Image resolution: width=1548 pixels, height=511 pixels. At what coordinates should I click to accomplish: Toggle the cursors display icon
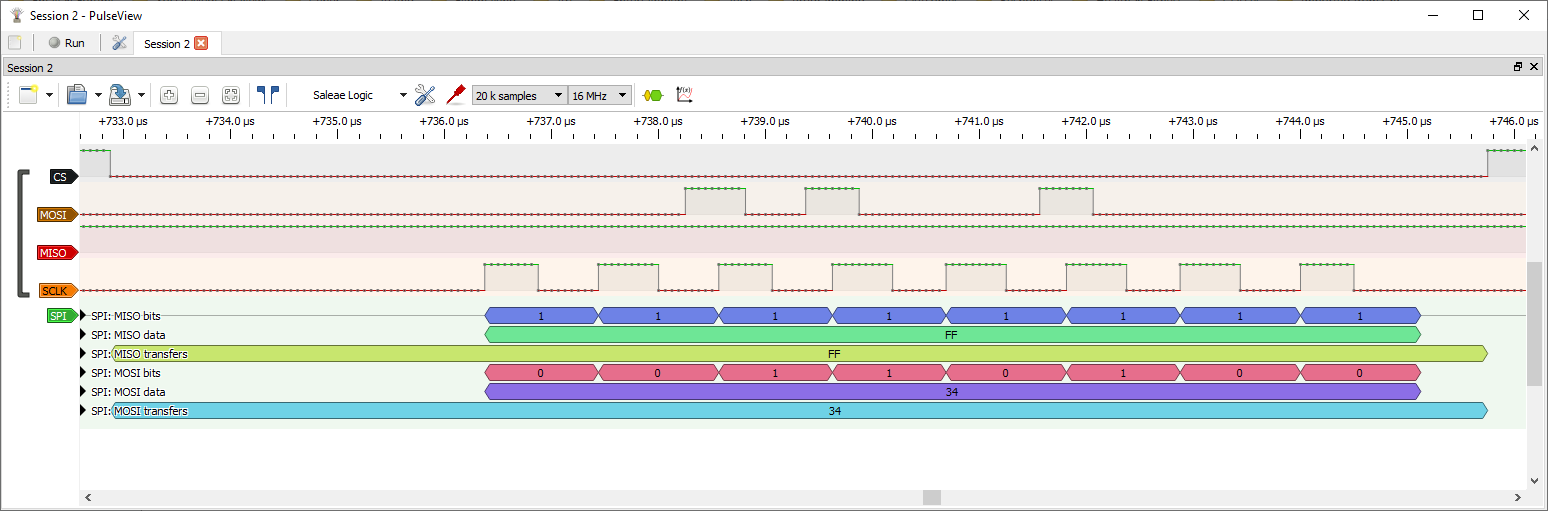[268, 95]
